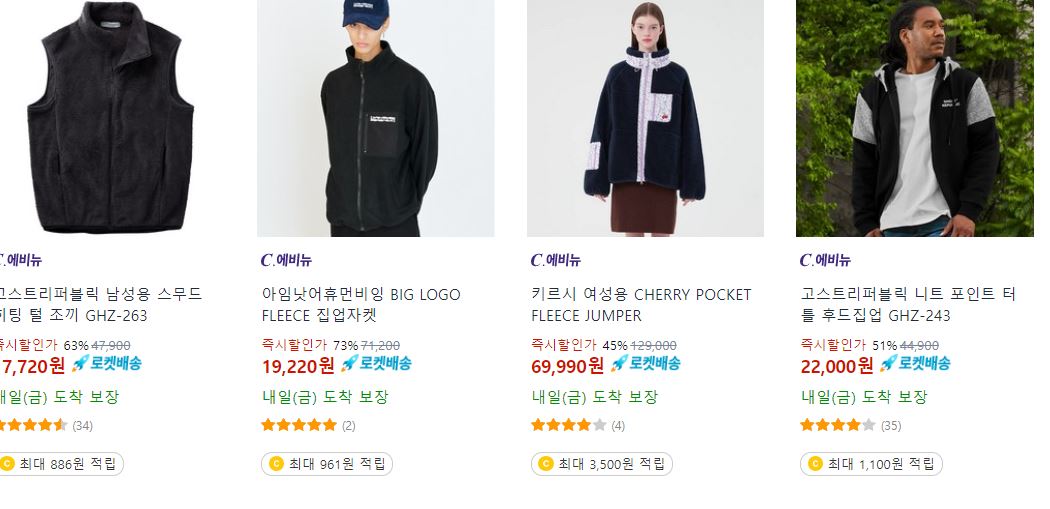
Task: Click the five-star rating with (2) reviews
Action: [x=299, y=425]
